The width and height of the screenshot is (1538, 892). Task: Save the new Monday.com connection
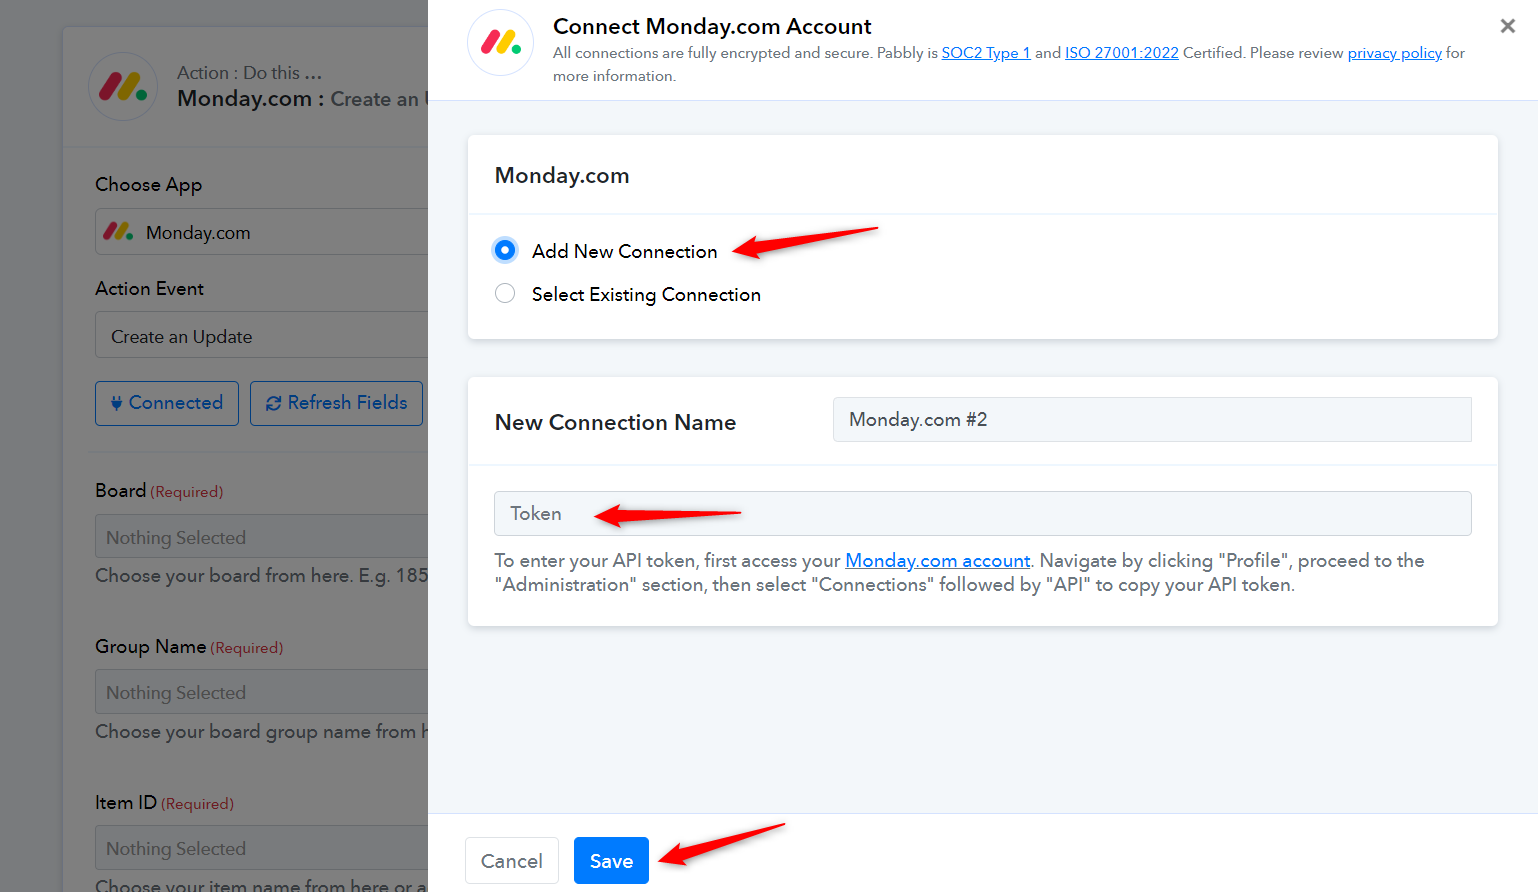coord(611,860)
